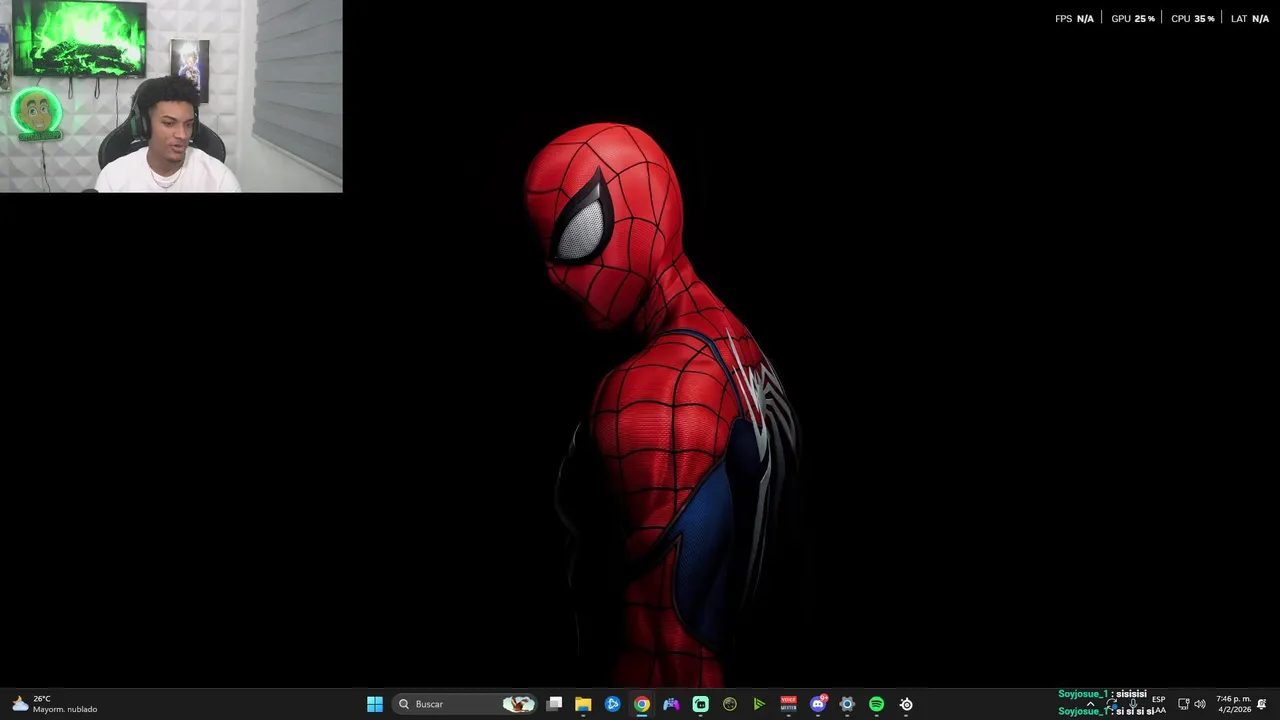Open the volume speaker tray icon

(1200, 704)
